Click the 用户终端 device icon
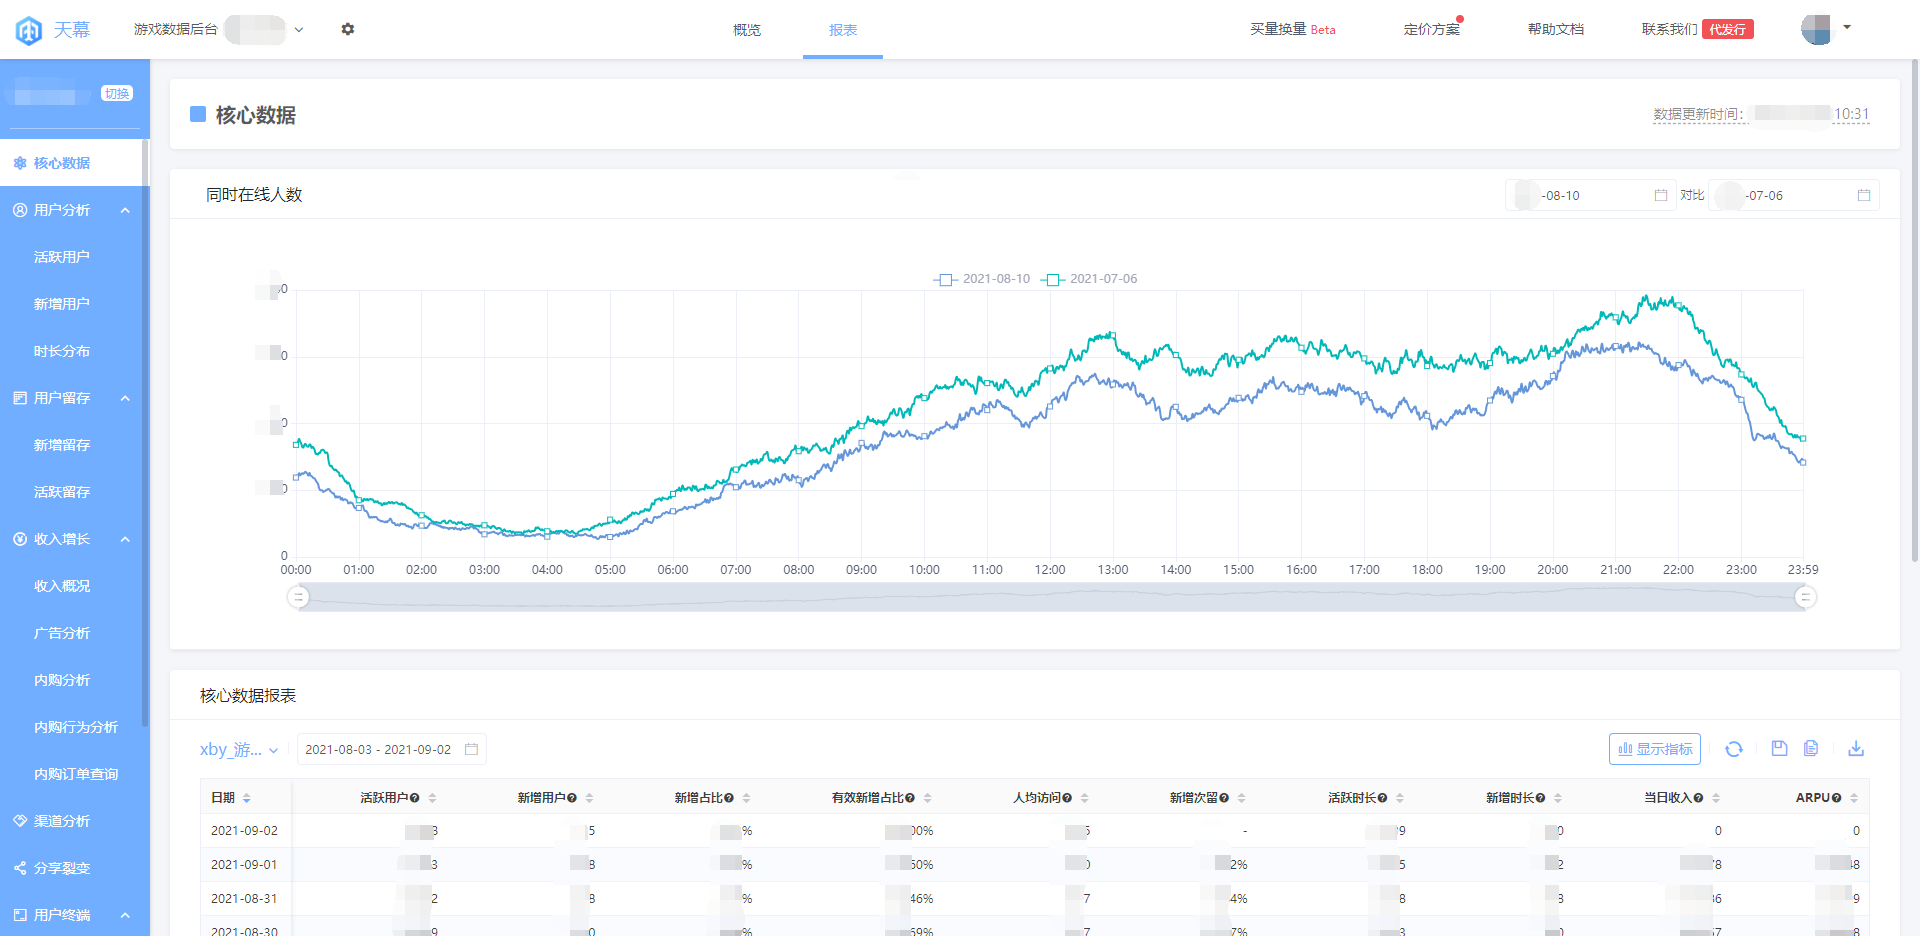This screenshot has height=936, width=1920. point(20,915)
